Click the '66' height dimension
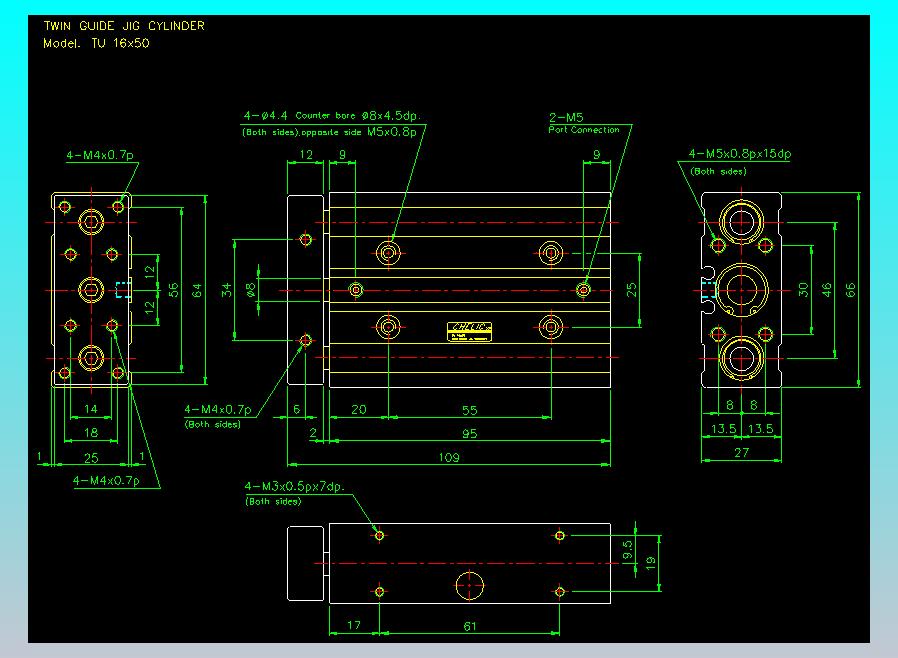The image size is (898, 658). pyautogui.click(x=850, y=290)
